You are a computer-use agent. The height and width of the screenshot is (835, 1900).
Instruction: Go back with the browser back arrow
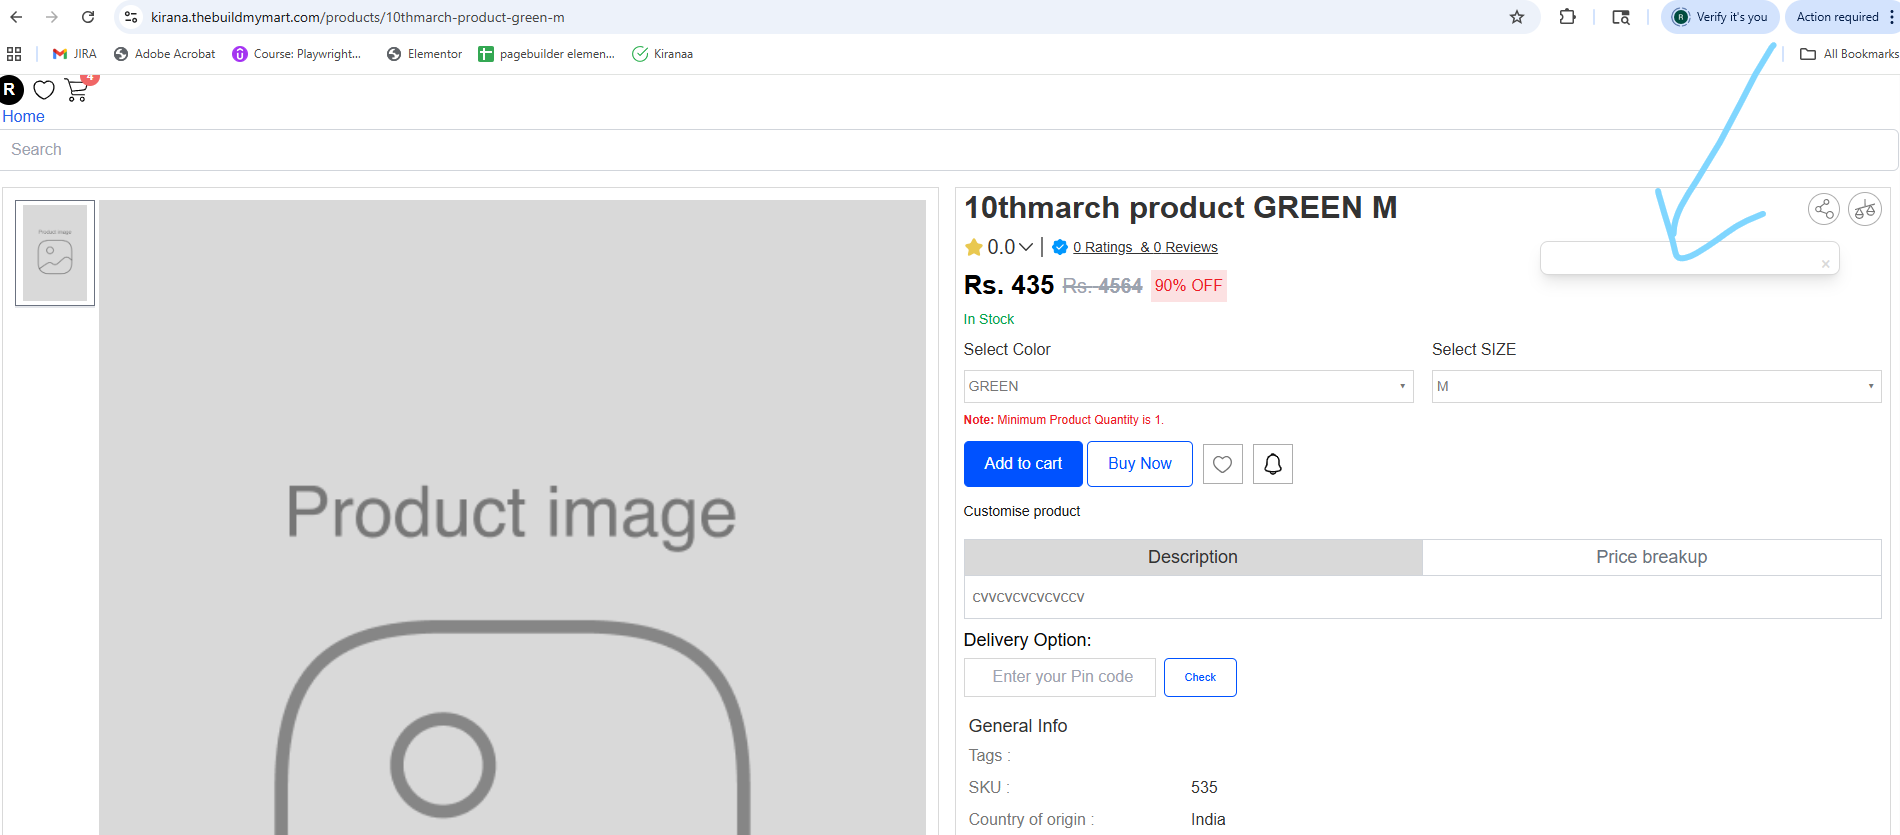[16, 17]
